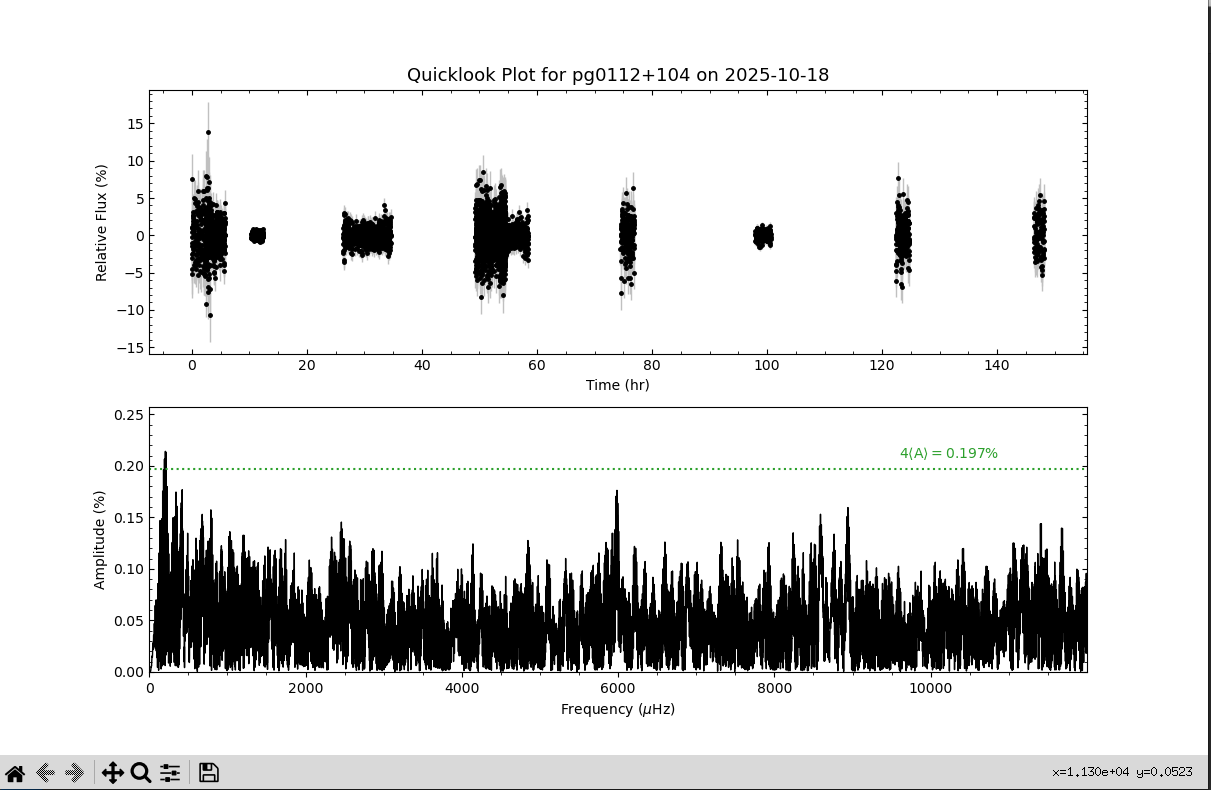Click the Quicklook Plot for pg0112+104 title

point(617,75)
